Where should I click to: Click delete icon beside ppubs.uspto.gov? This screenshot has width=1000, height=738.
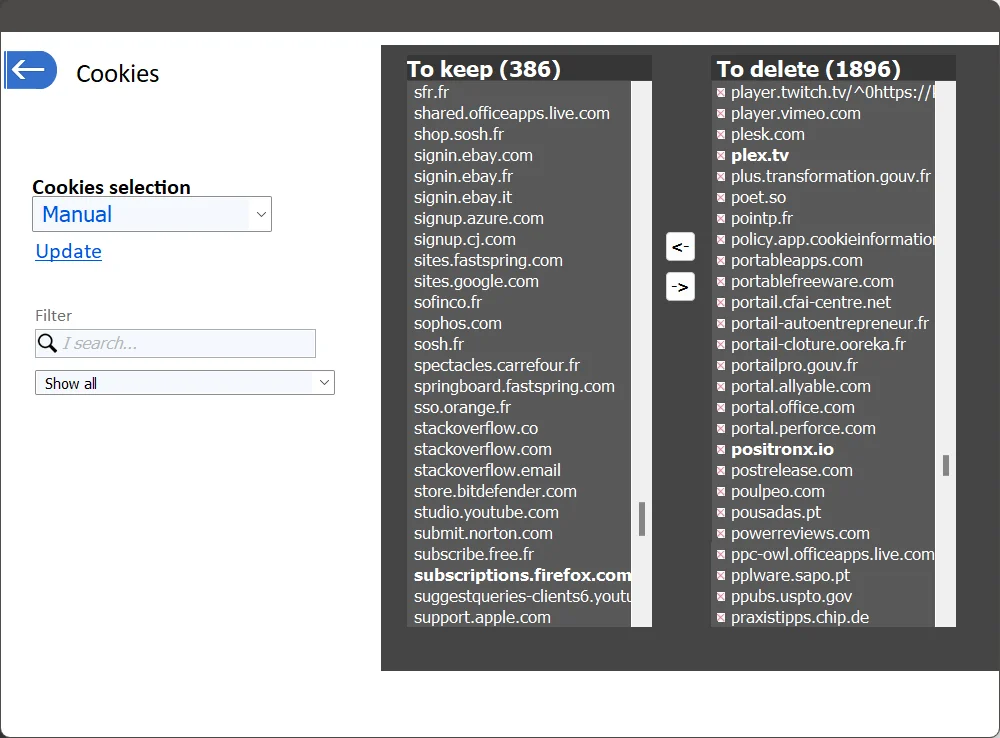click(x=721, y=597)
